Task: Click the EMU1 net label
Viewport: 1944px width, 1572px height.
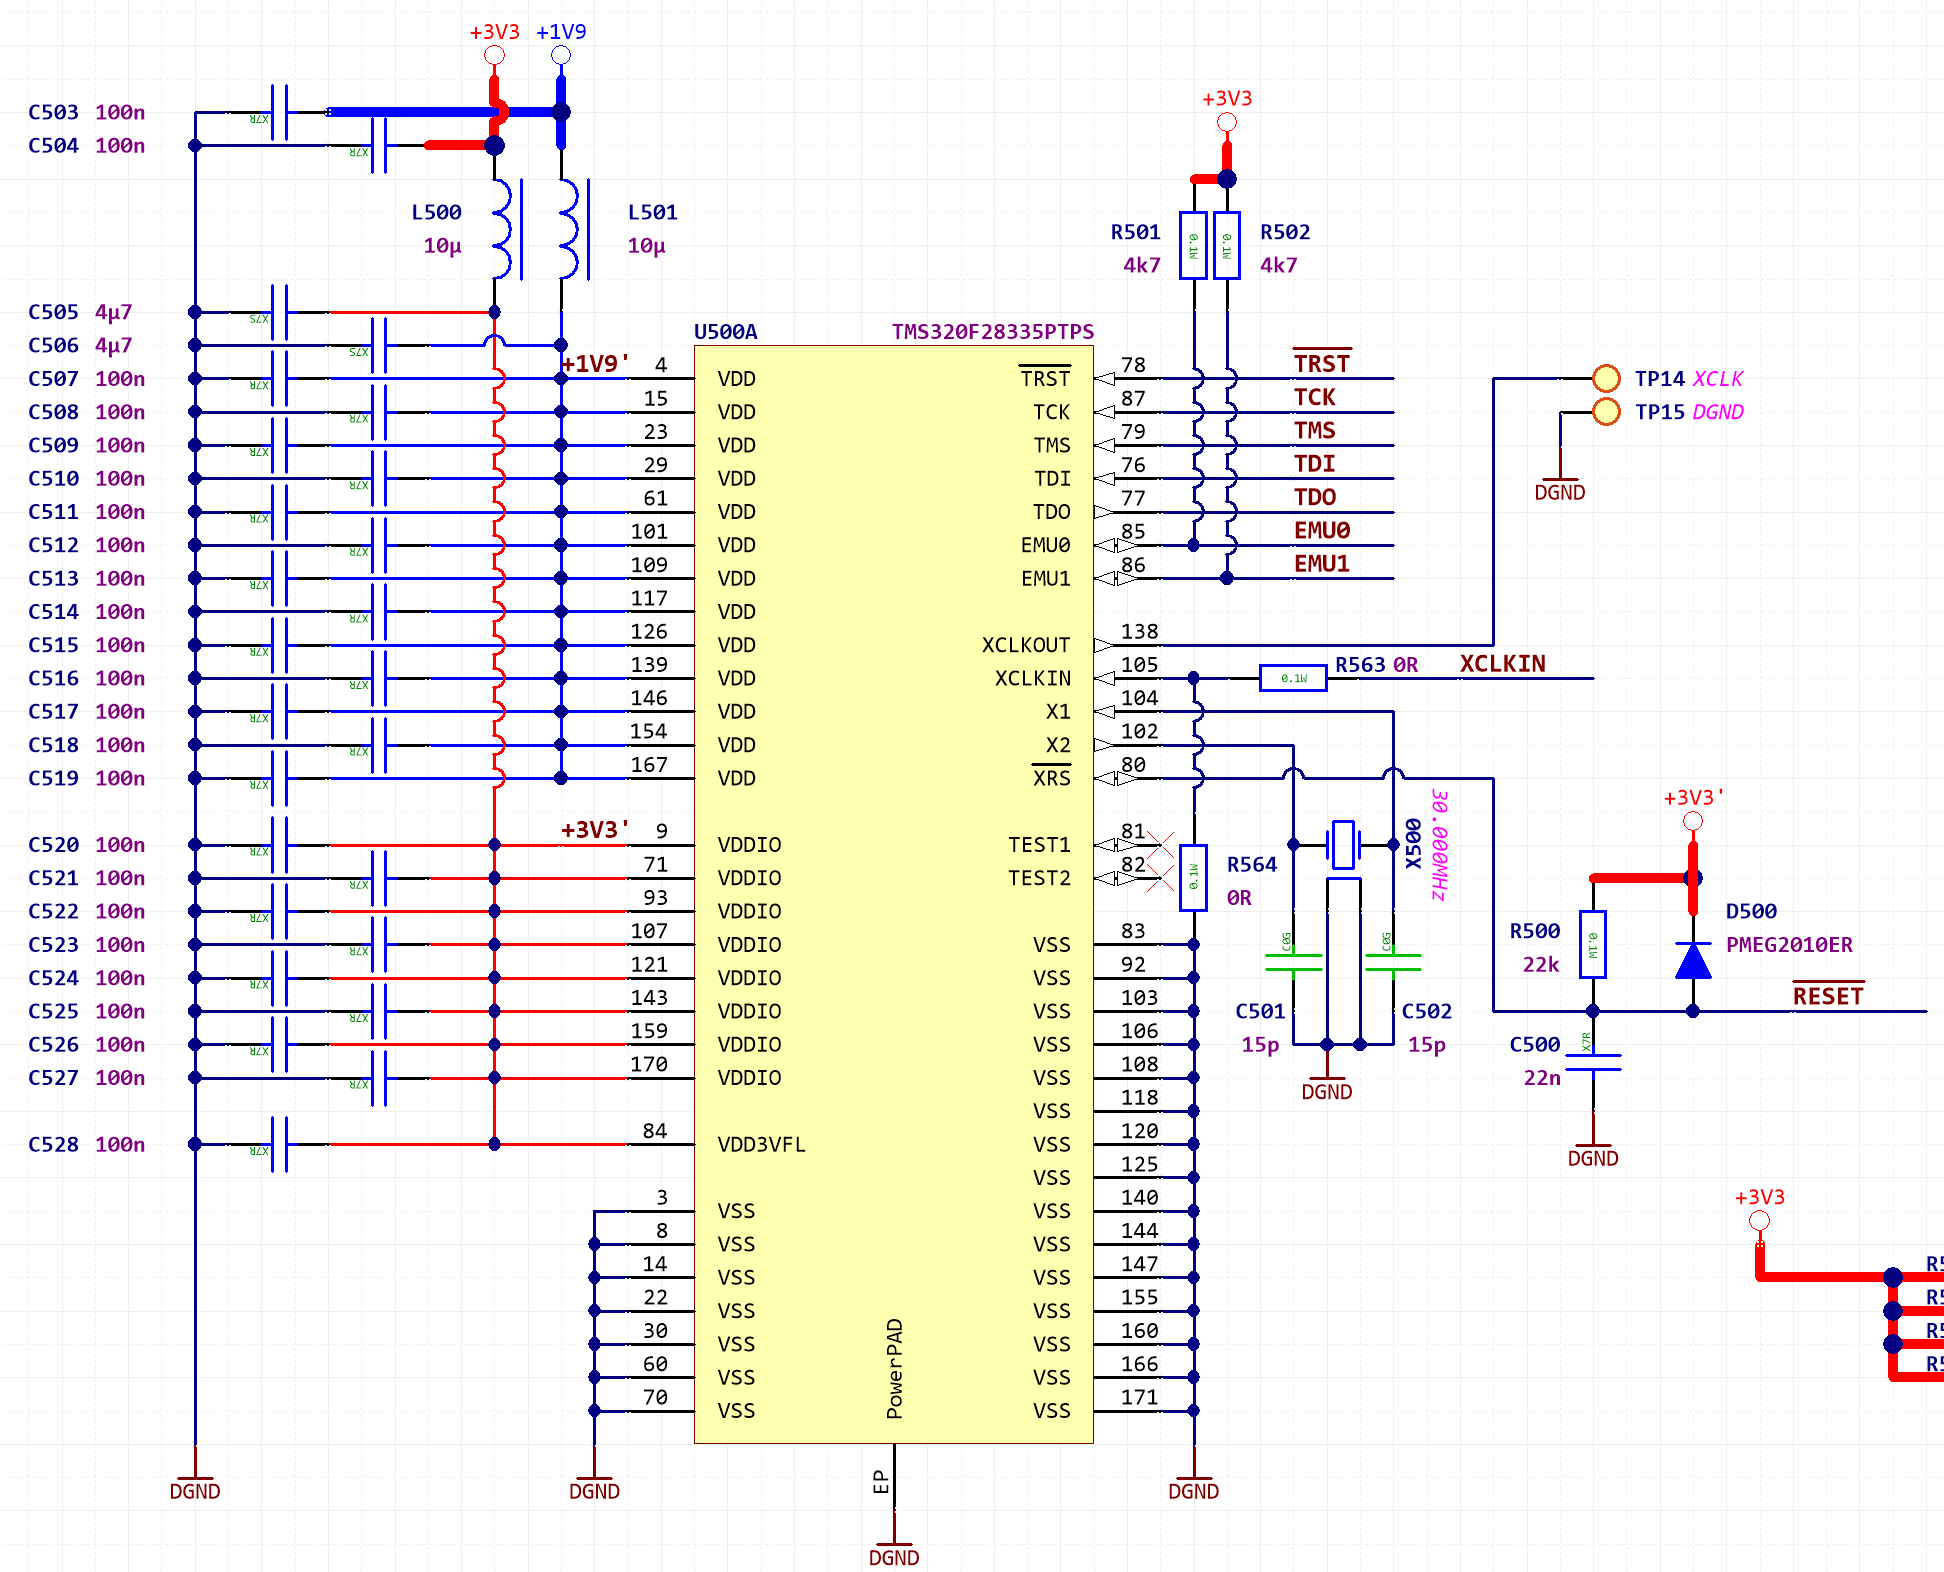Action: (1322, 563)
